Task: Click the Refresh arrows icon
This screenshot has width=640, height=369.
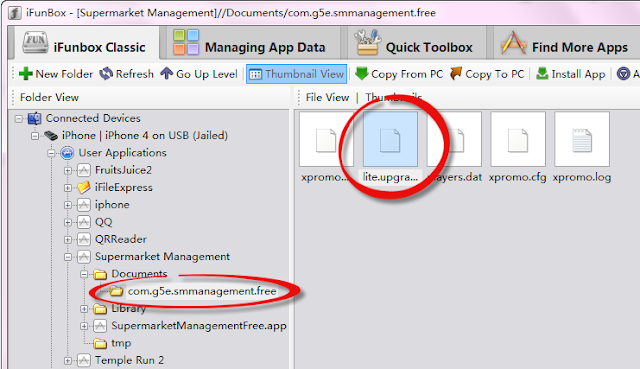Action: tap(106, 74)
